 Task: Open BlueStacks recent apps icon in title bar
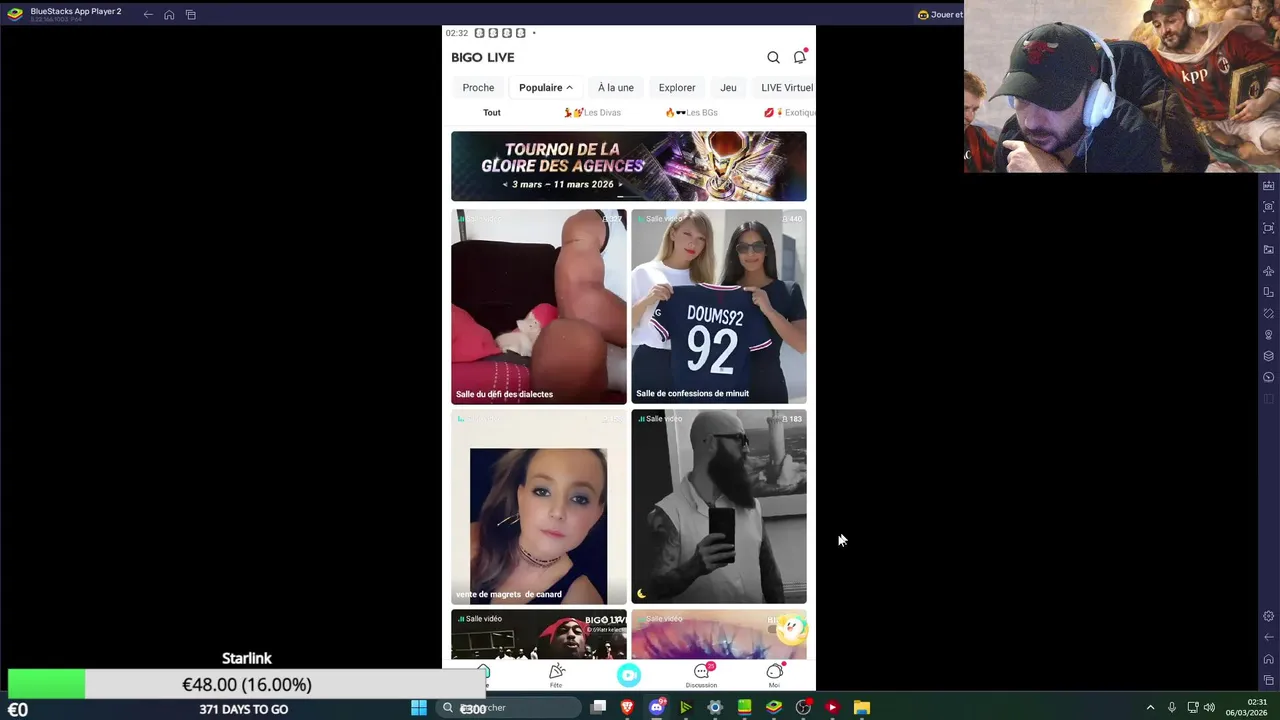tap(190, 14)
